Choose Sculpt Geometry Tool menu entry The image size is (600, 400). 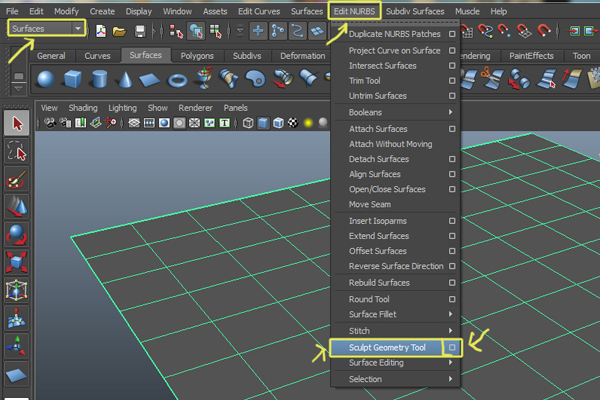(x=387, y=348)
